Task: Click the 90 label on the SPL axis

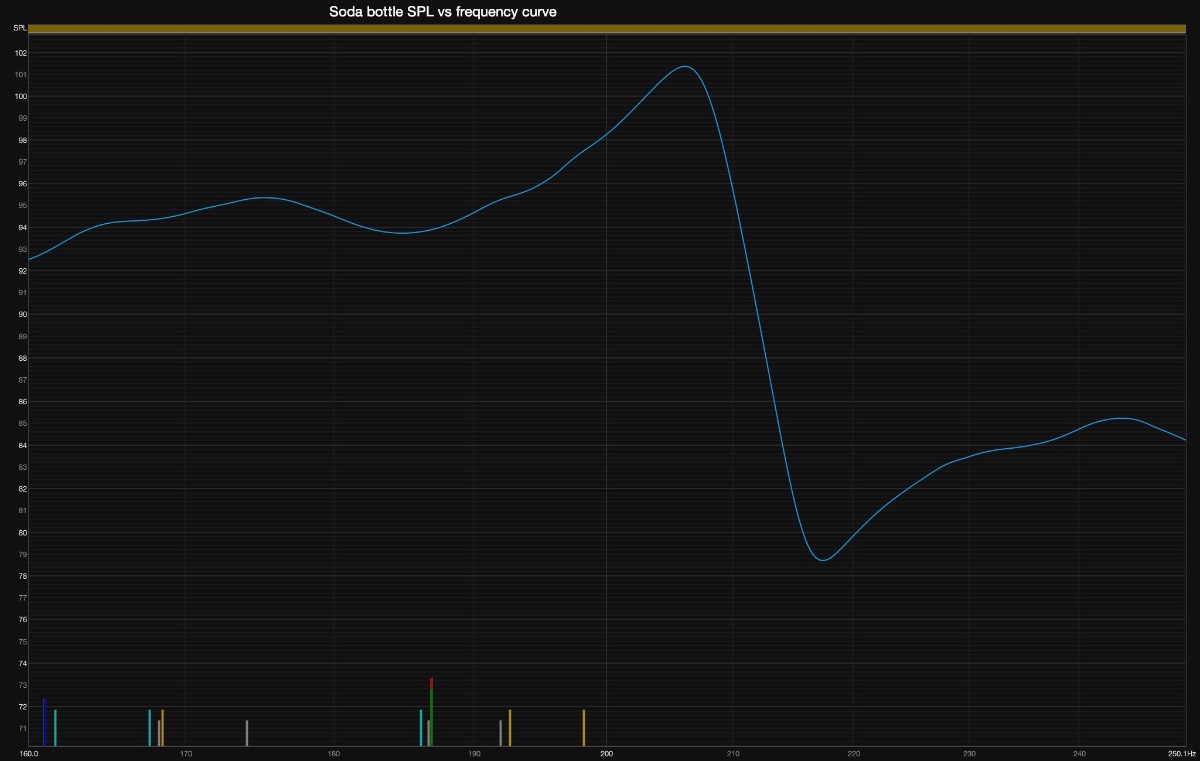Action: coord(21,314)
